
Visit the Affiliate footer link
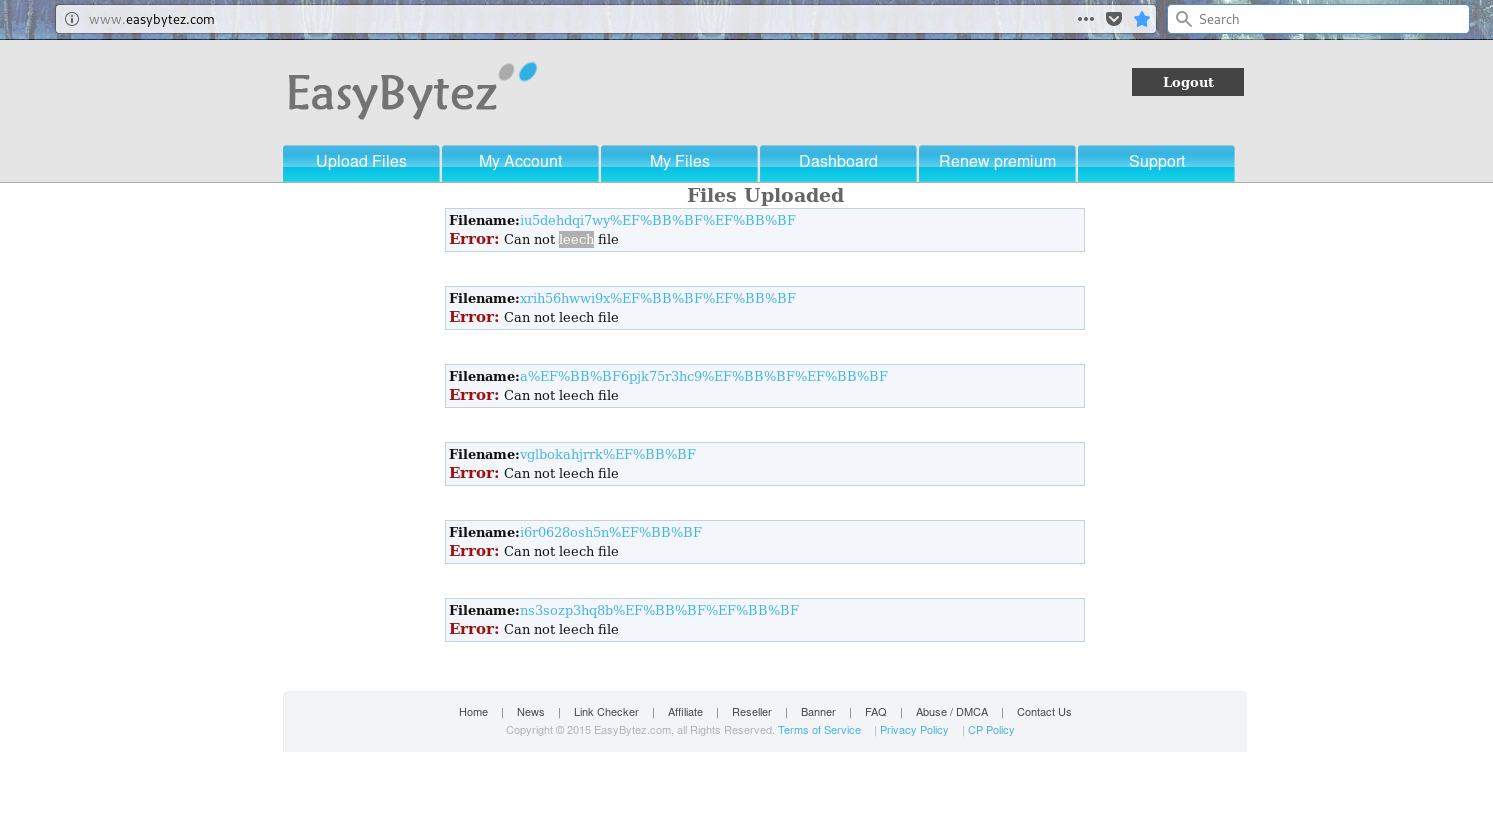pyautogui.click(x=685, y=713)
